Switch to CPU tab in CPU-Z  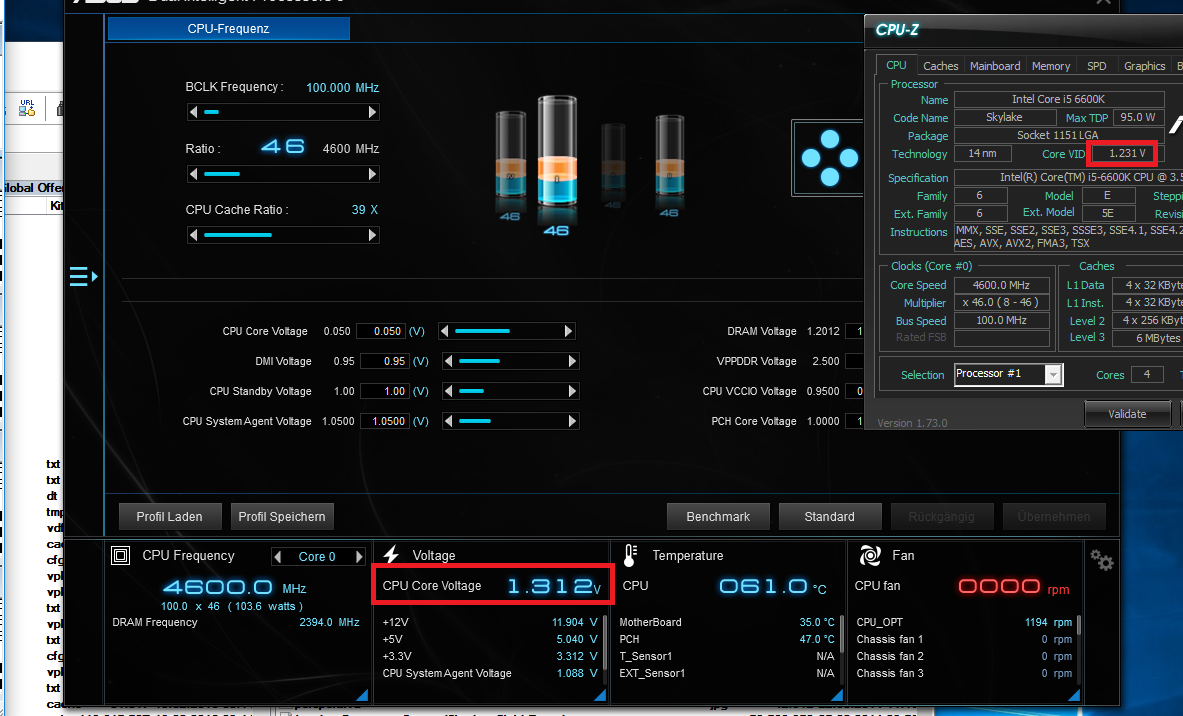pyautogui.click(x=896, y=66)
